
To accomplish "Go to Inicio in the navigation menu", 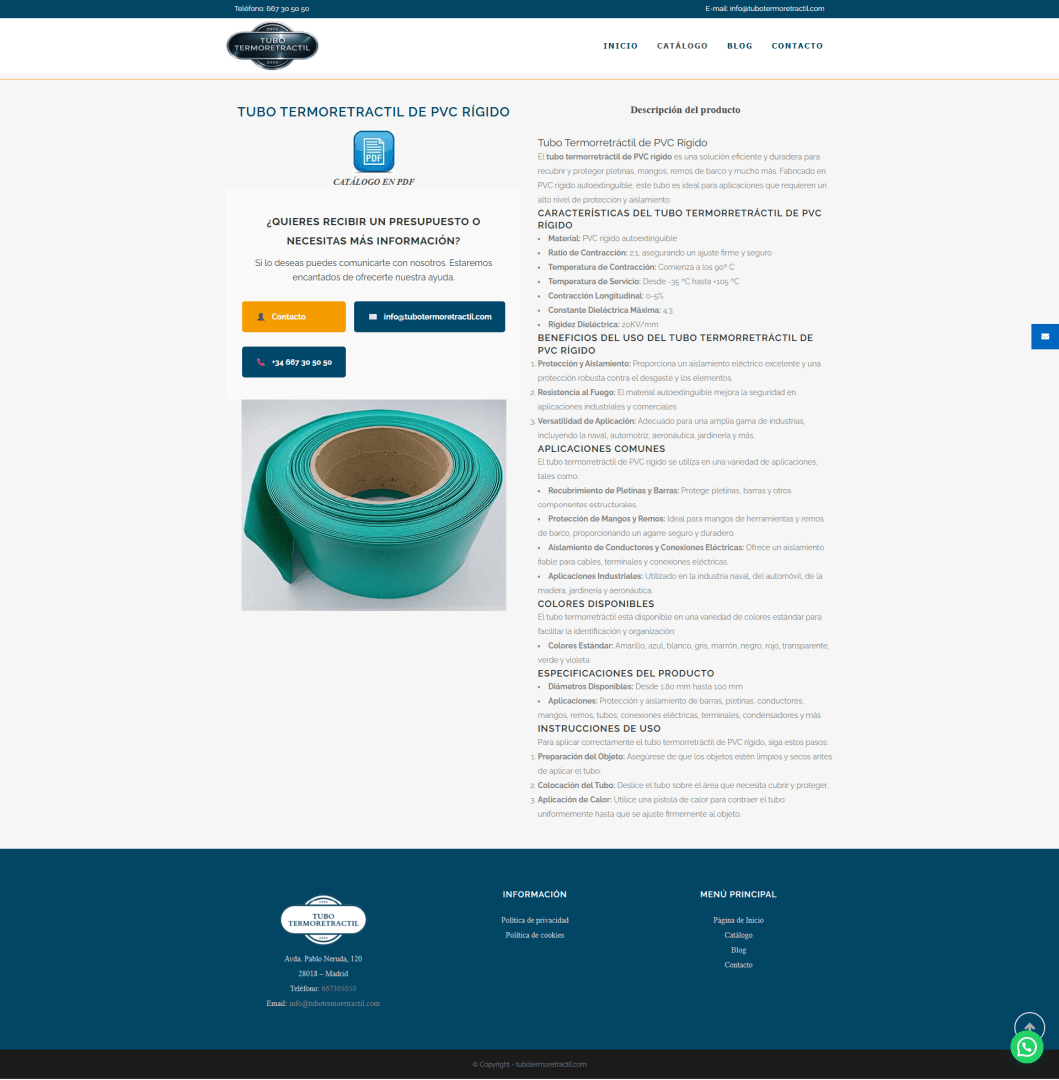I will [620, 46].
